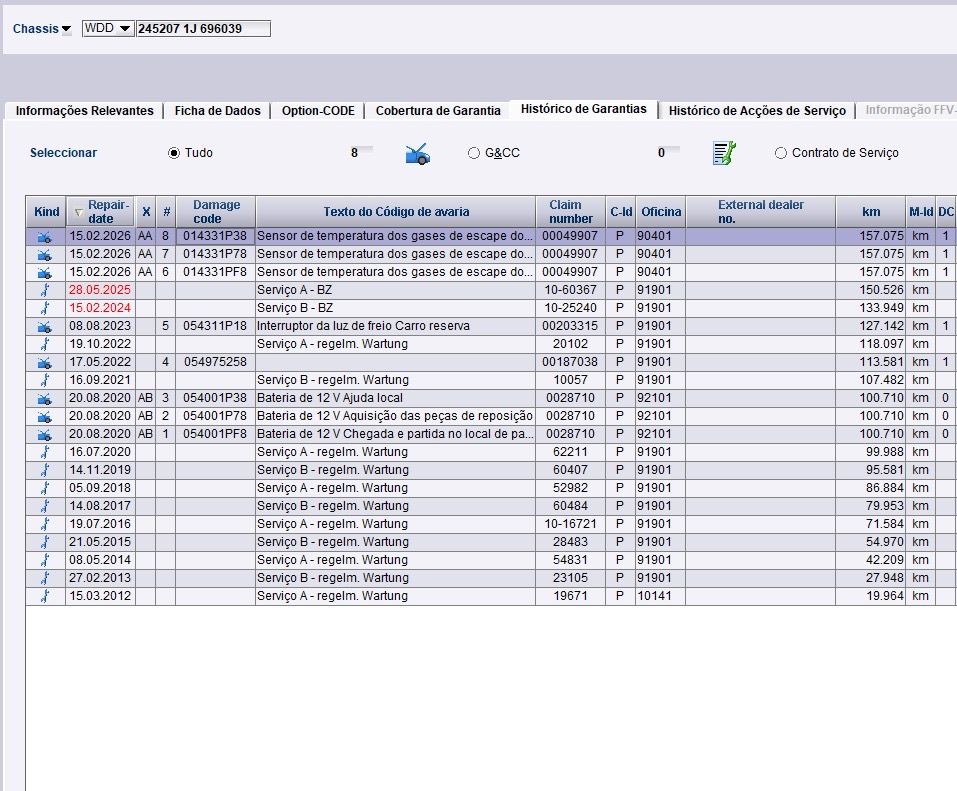The image size is (957, 791).
Task: Click the red date 28.05.2025
Action: [100, 290]
